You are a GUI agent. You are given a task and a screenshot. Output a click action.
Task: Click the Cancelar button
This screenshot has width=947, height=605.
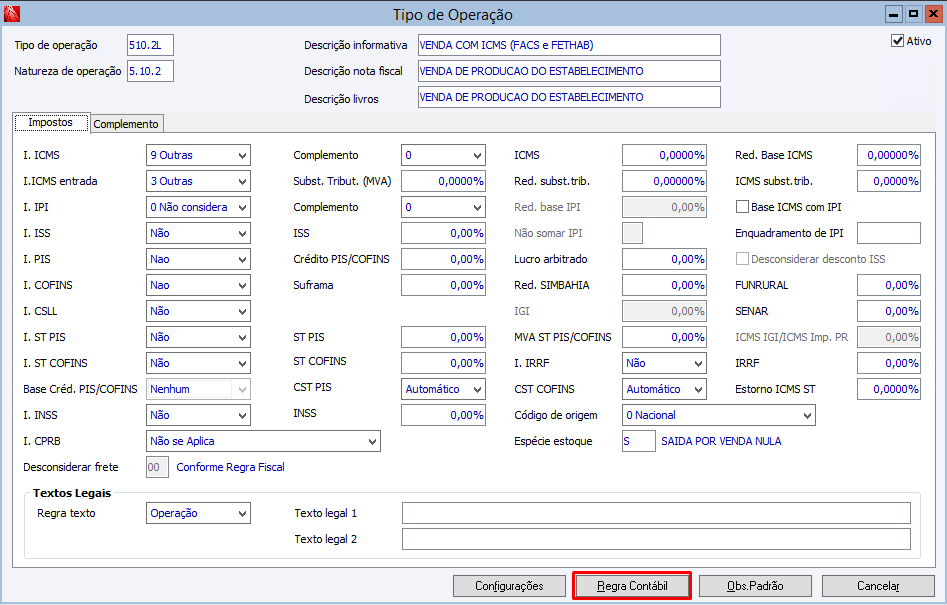(878, 586)
